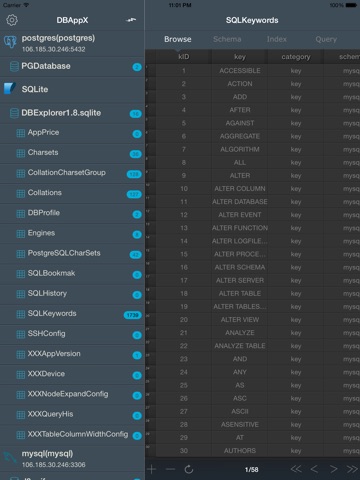Open the PGDatabase node
Image resolution: width=360 pixels, height=480 pixels.
[72, 66]
